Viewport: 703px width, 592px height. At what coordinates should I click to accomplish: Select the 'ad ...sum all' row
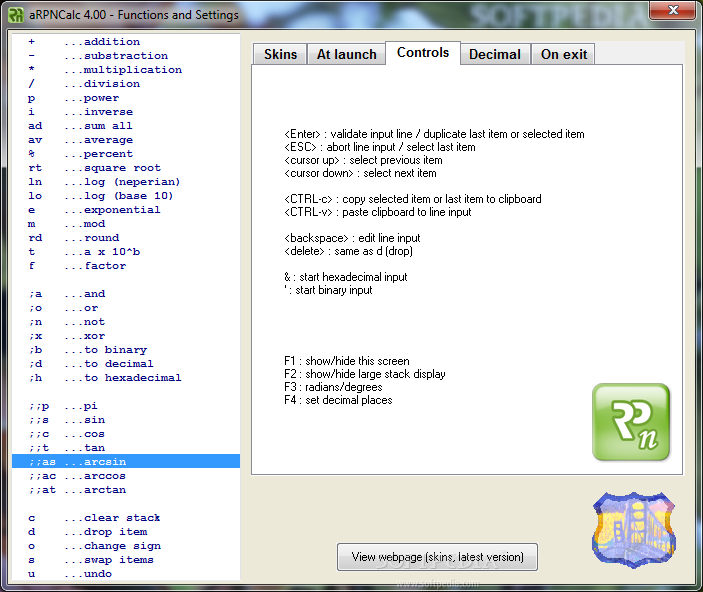126,126
